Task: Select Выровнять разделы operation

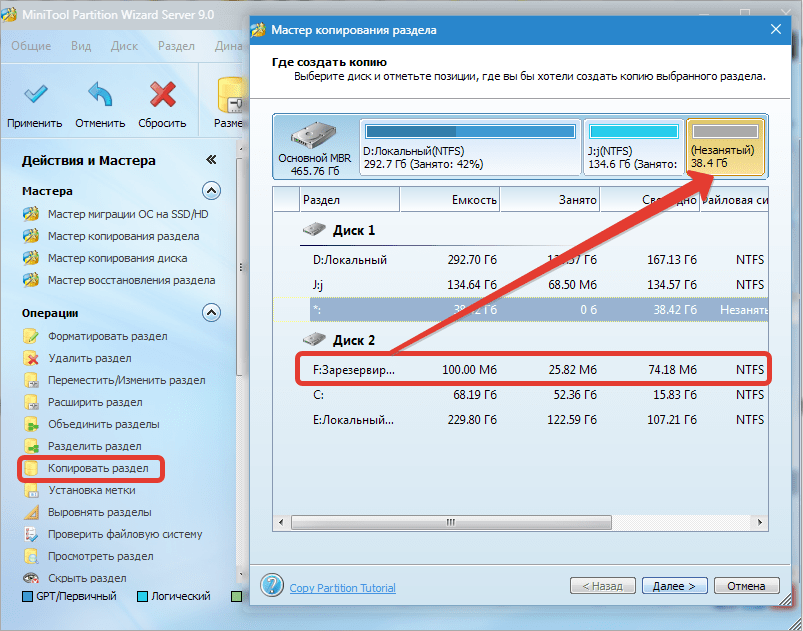Action: pos(99,512)
